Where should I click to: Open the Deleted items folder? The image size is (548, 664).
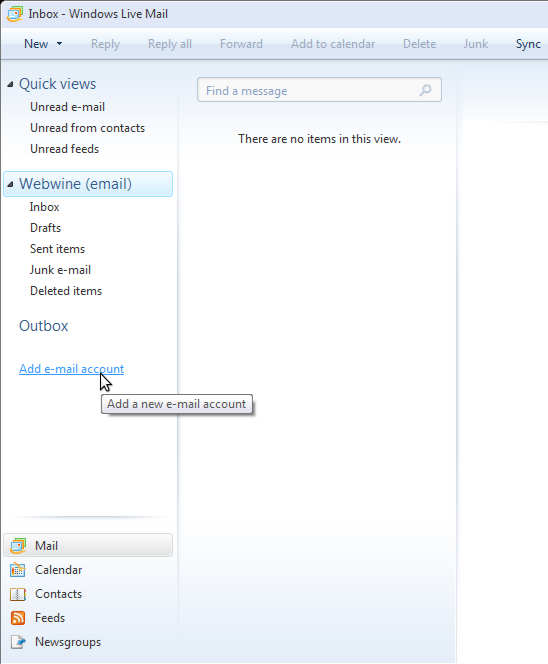click(66, 291)
